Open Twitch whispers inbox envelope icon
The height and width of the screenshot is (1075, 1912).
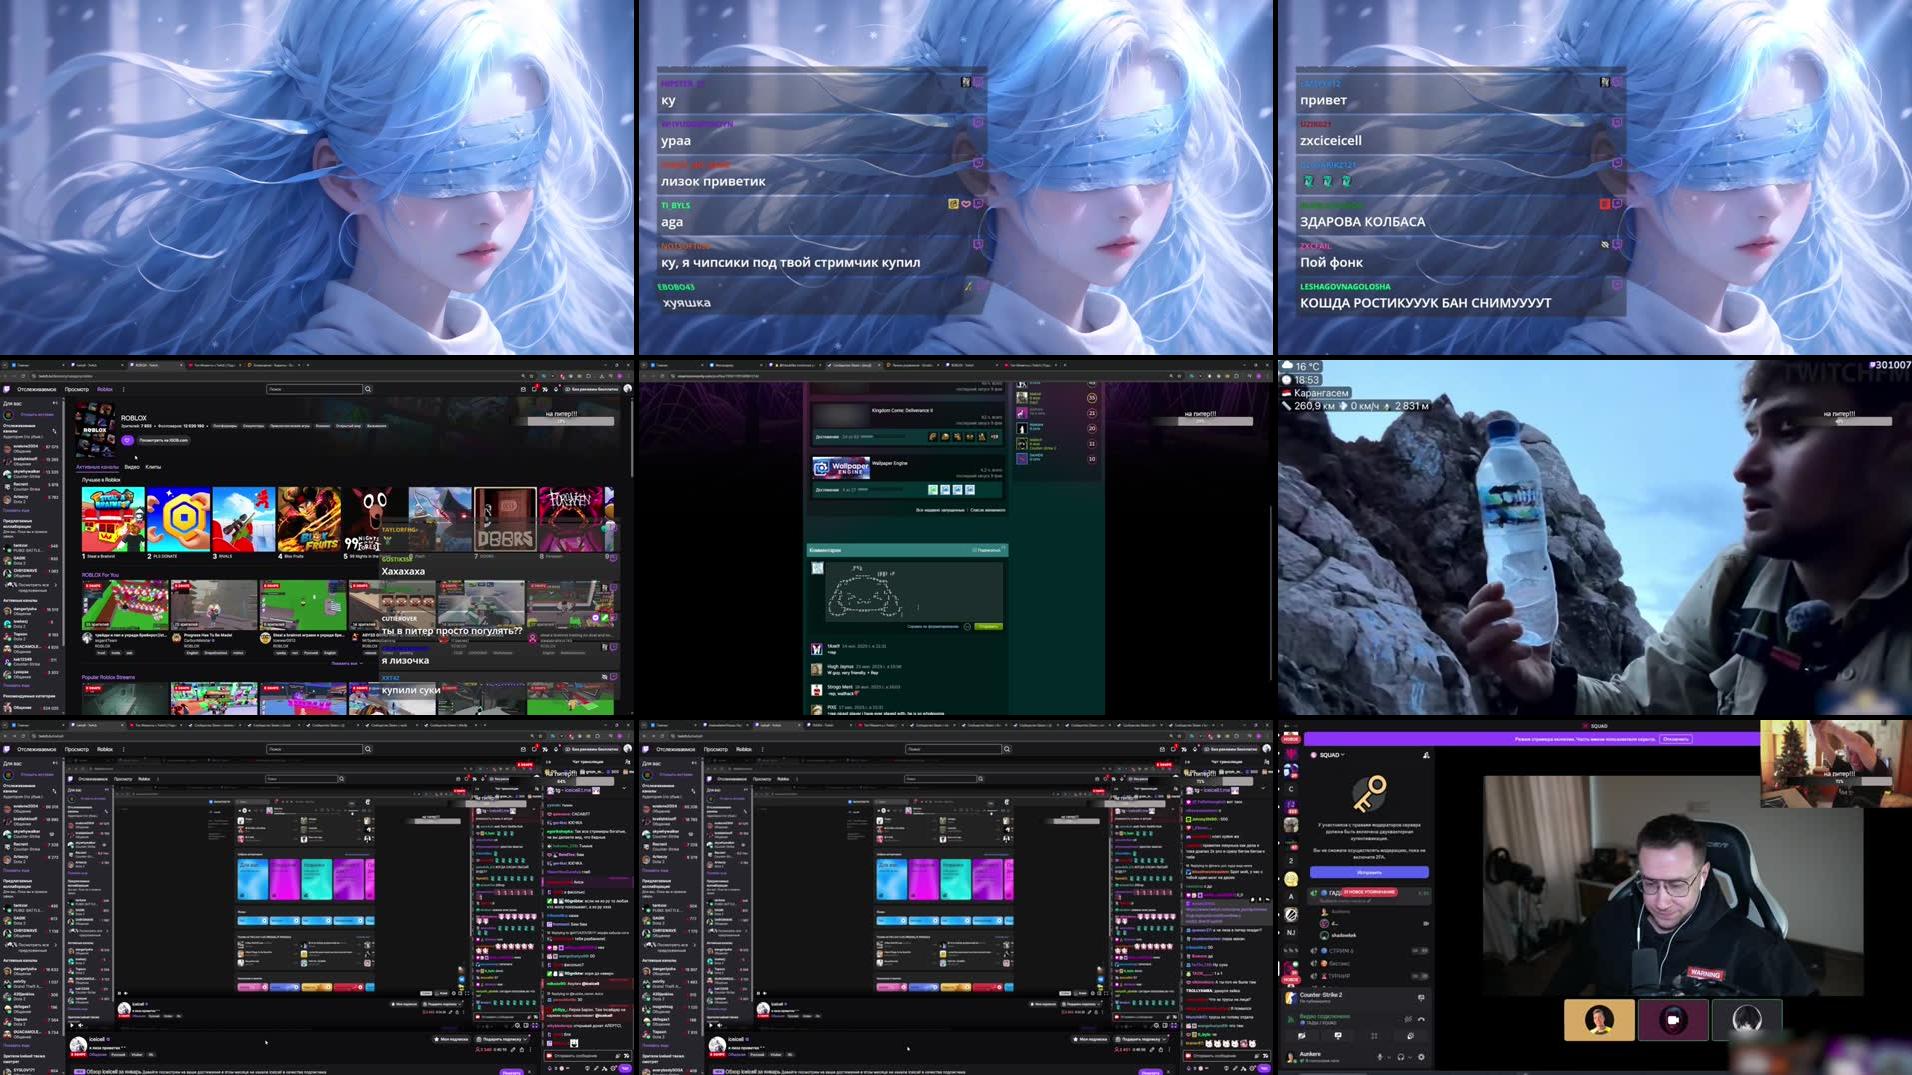coord(523,389)
